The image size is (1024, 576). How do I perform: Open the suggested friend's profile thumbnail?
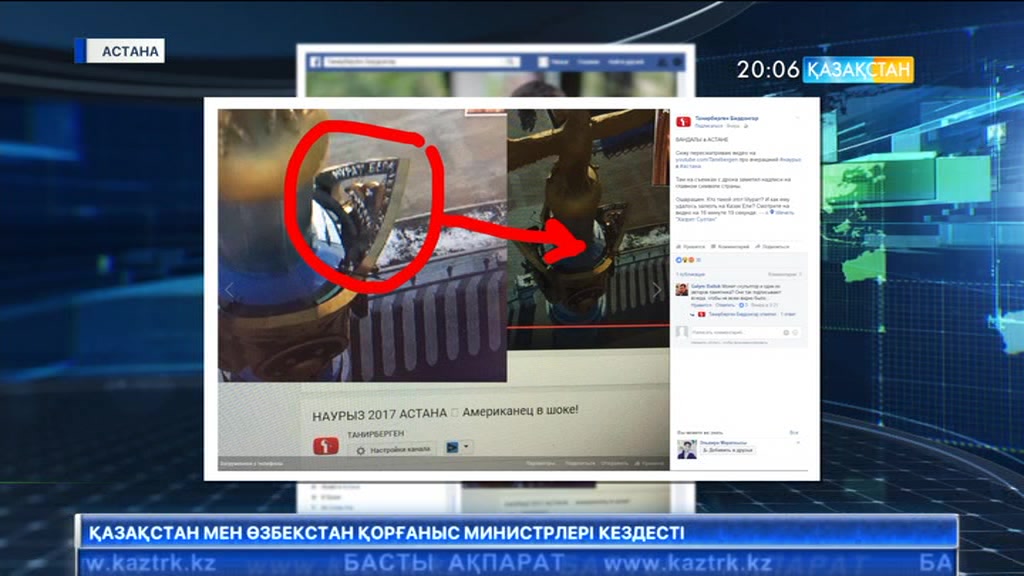click(x=686, y=449)
